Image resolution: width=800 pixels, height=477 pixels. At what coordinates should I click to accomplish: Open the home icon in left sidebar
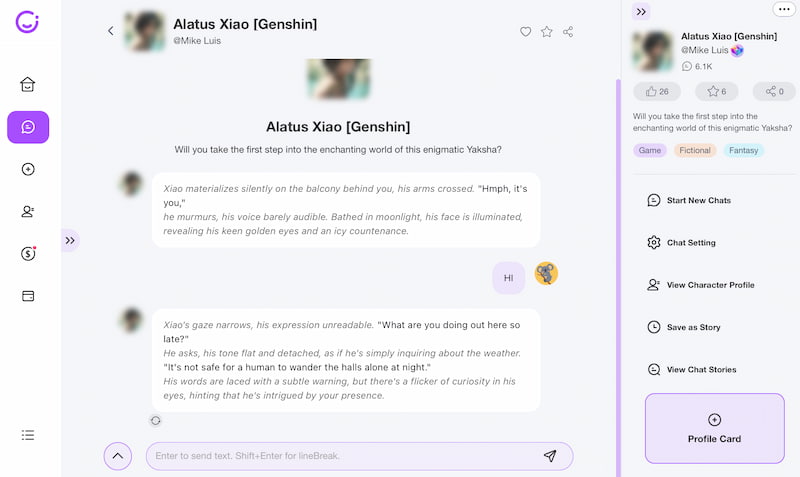(x=28, y=85)
